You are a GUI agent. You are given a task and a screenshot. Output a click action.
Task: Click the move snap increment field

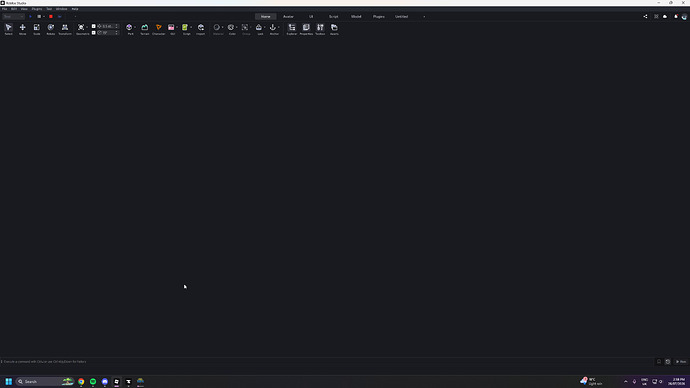point(107,26)
